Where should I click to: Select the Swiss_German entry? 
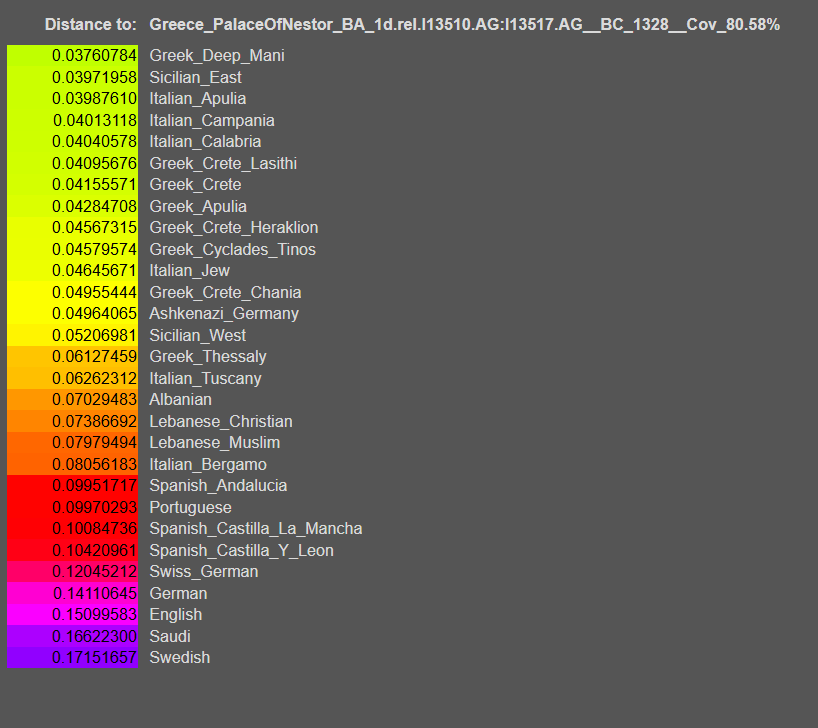click(x=203, y=571)
